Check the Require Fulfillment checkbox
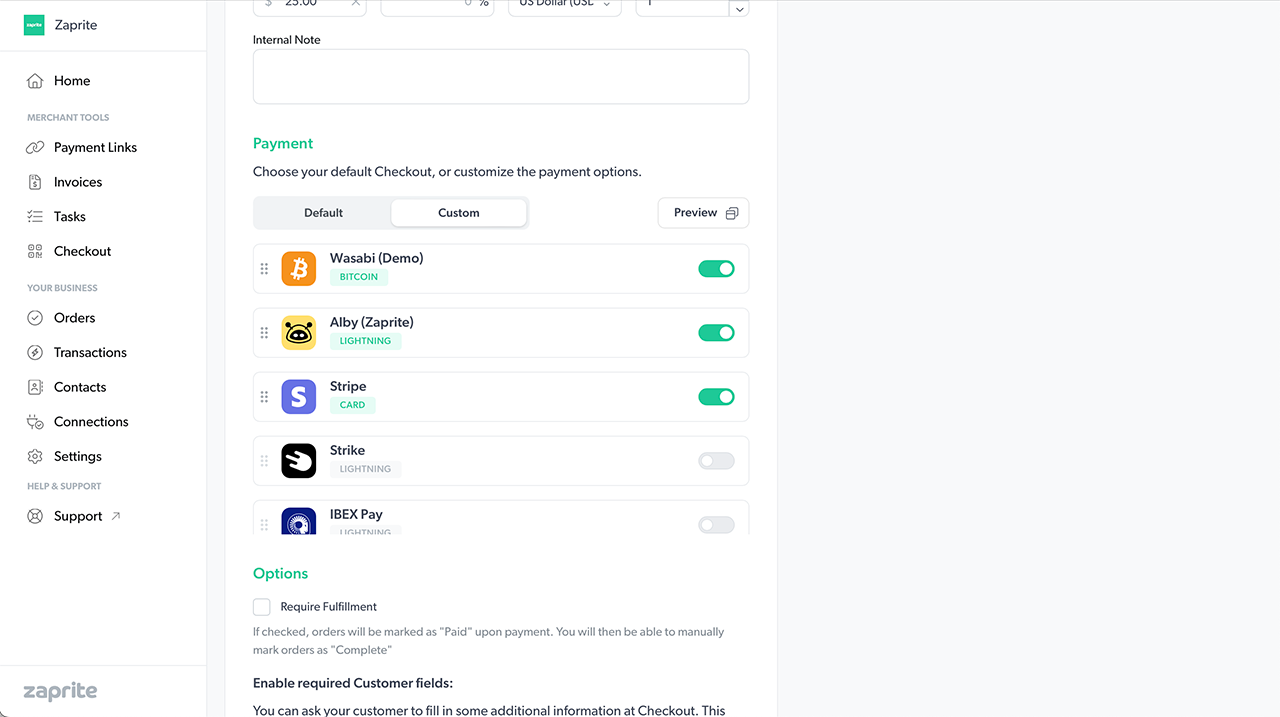 pos(262,607)
